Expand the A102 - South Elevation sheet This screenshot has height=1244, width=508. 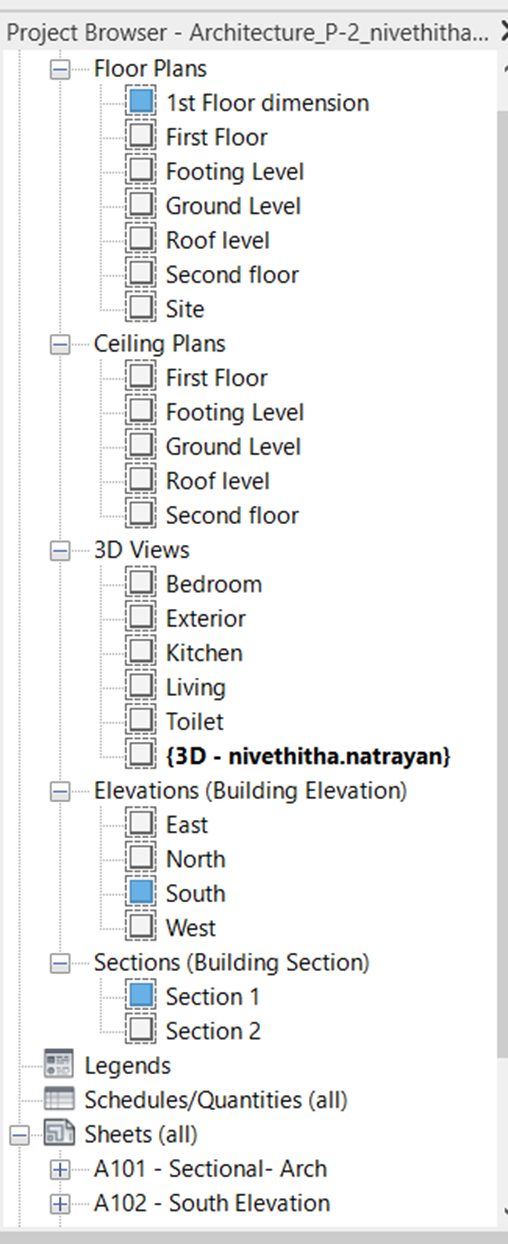(x=60, y=1203)
